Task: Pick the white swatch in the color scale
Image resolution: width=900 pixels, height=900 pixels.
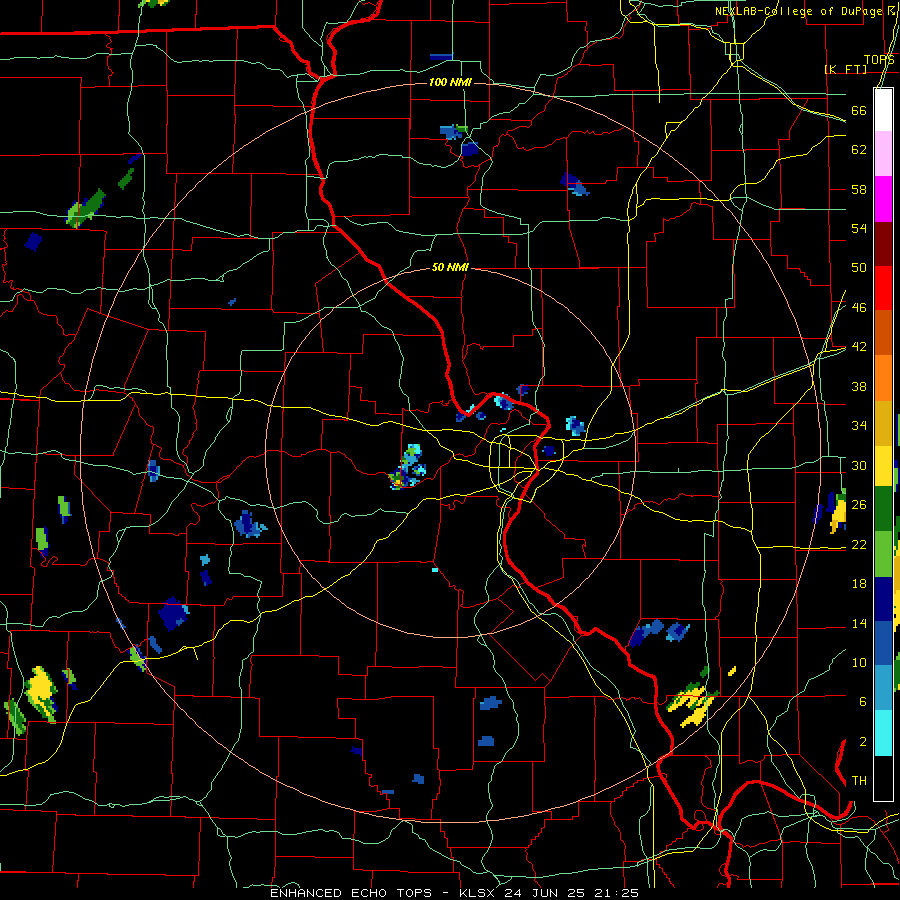Action: tap(883, 110)
